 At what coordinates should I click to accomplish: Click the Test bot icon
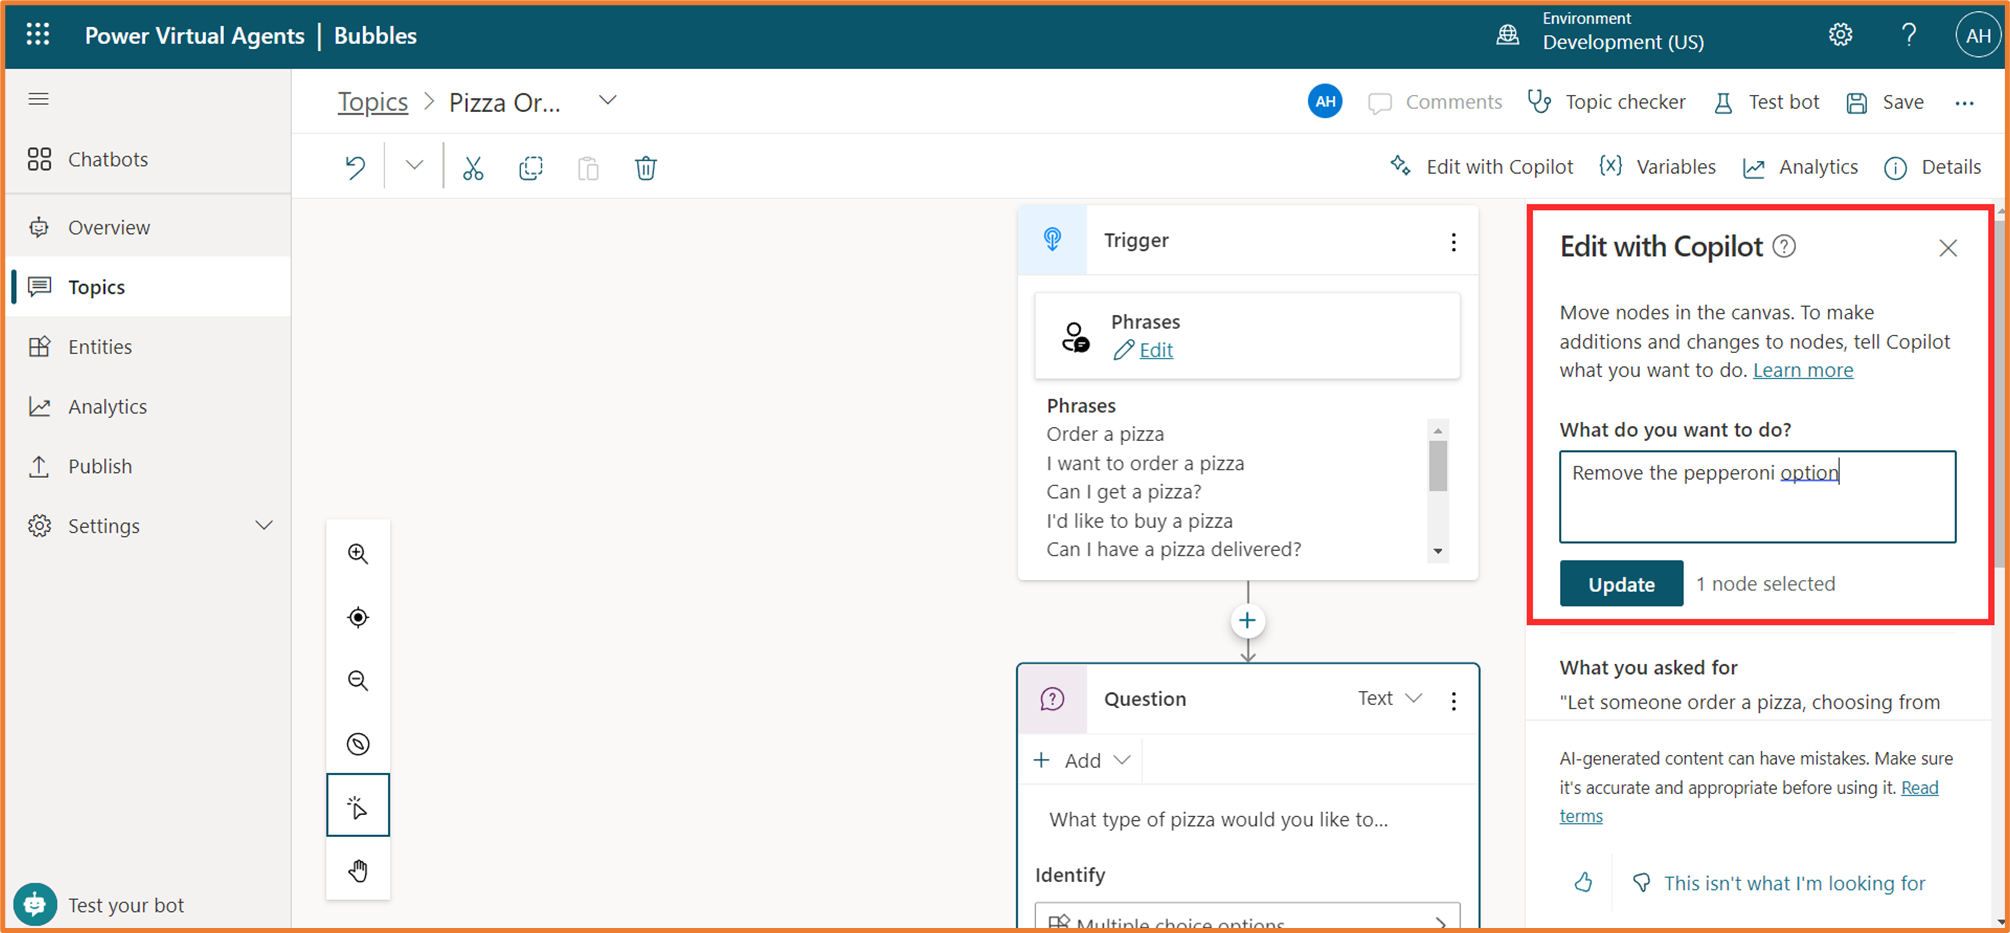pos(1723,101)
